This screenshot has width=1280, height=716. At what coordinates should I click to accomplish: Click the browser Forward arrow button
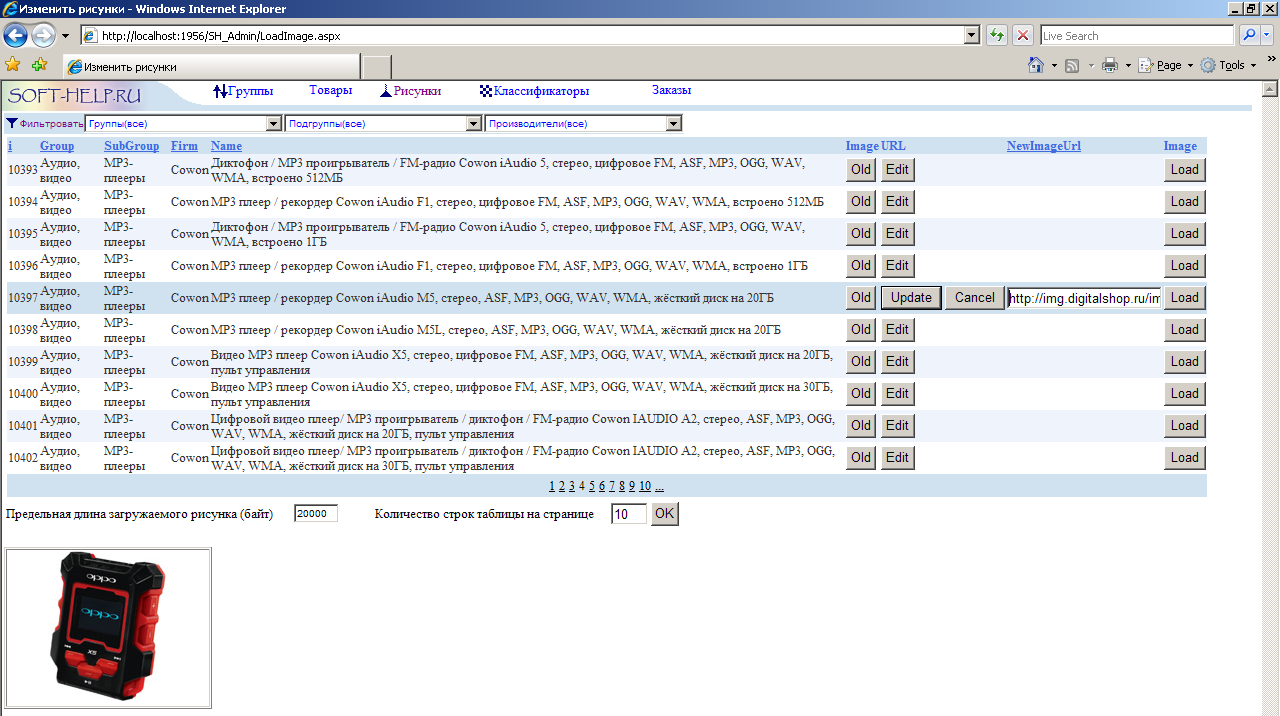tap(43, 36)
